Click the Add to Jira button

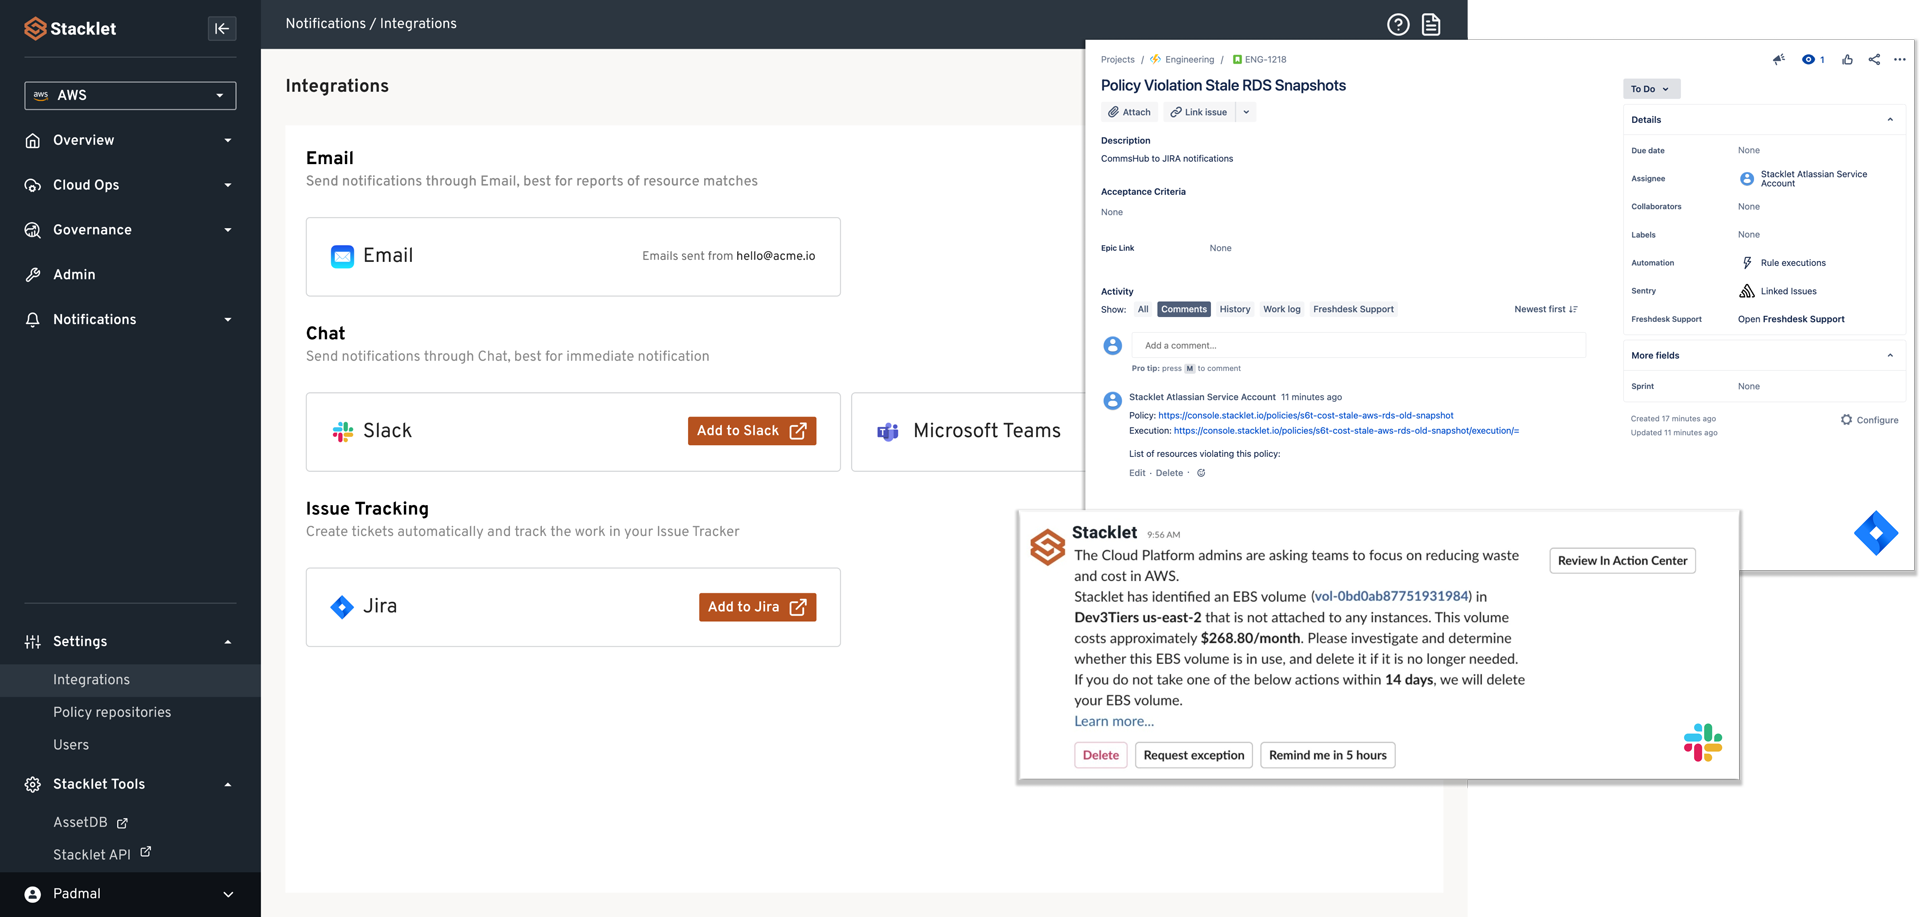click(x=757, y=607)
